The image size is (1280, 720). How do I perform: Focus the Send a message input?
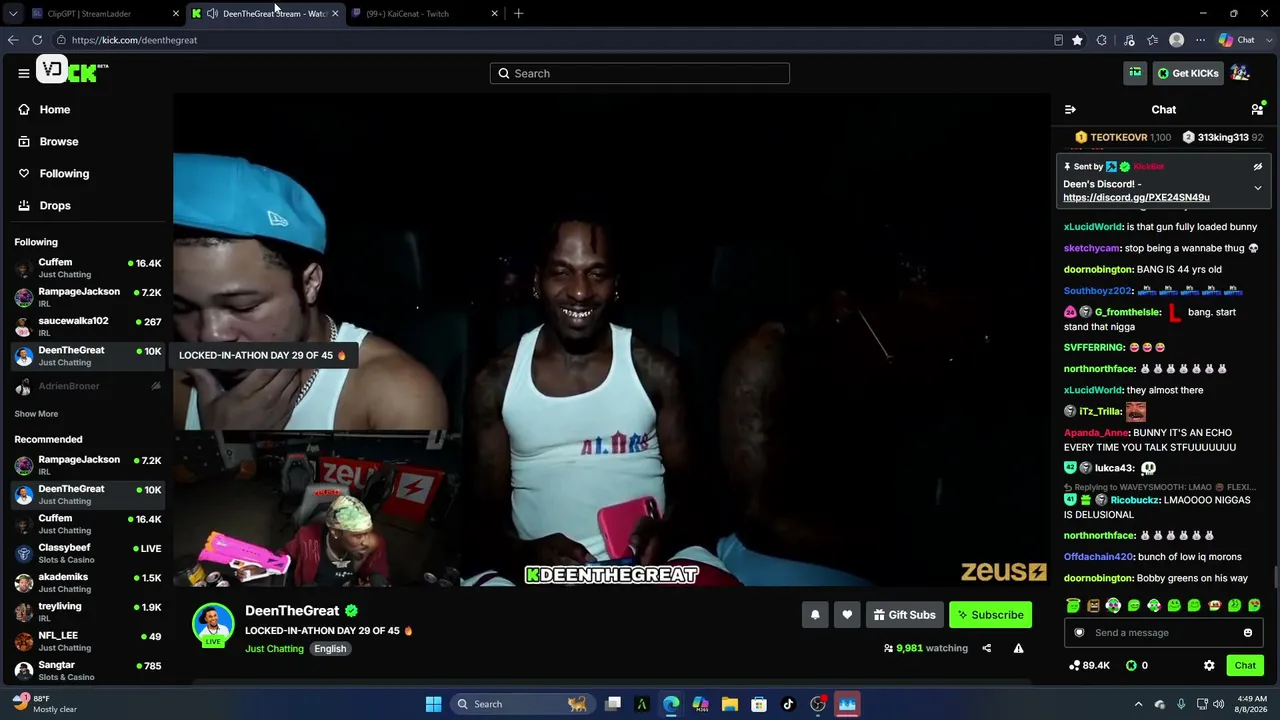click(x=1162, y=633)
